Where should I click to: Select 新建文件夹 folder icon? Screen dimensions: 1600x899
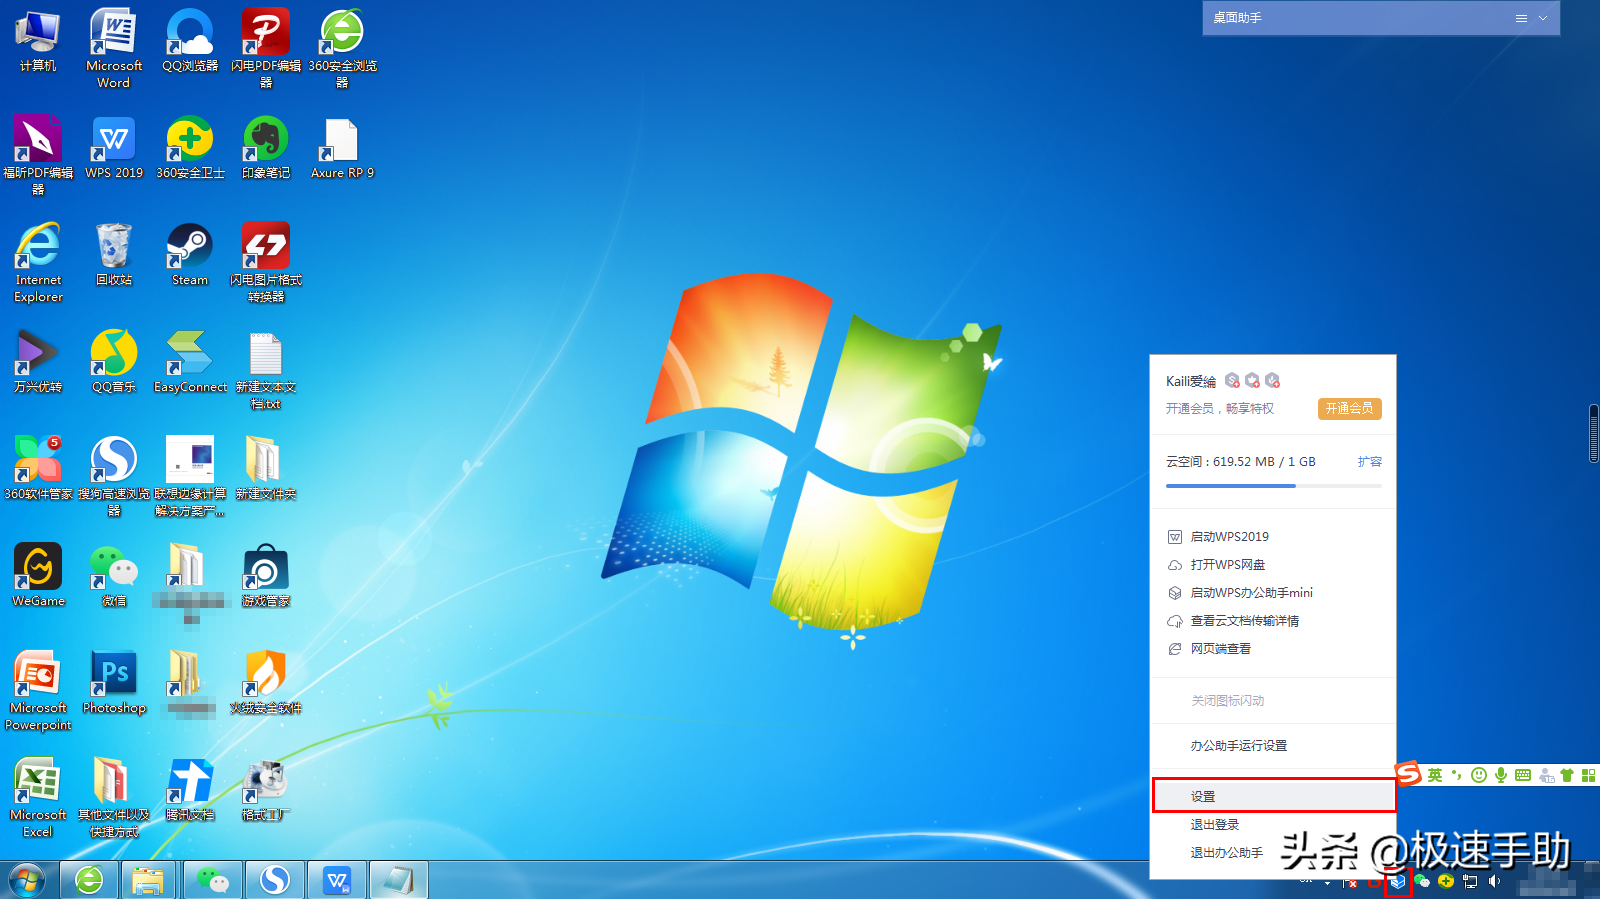[x=266, y=469]
